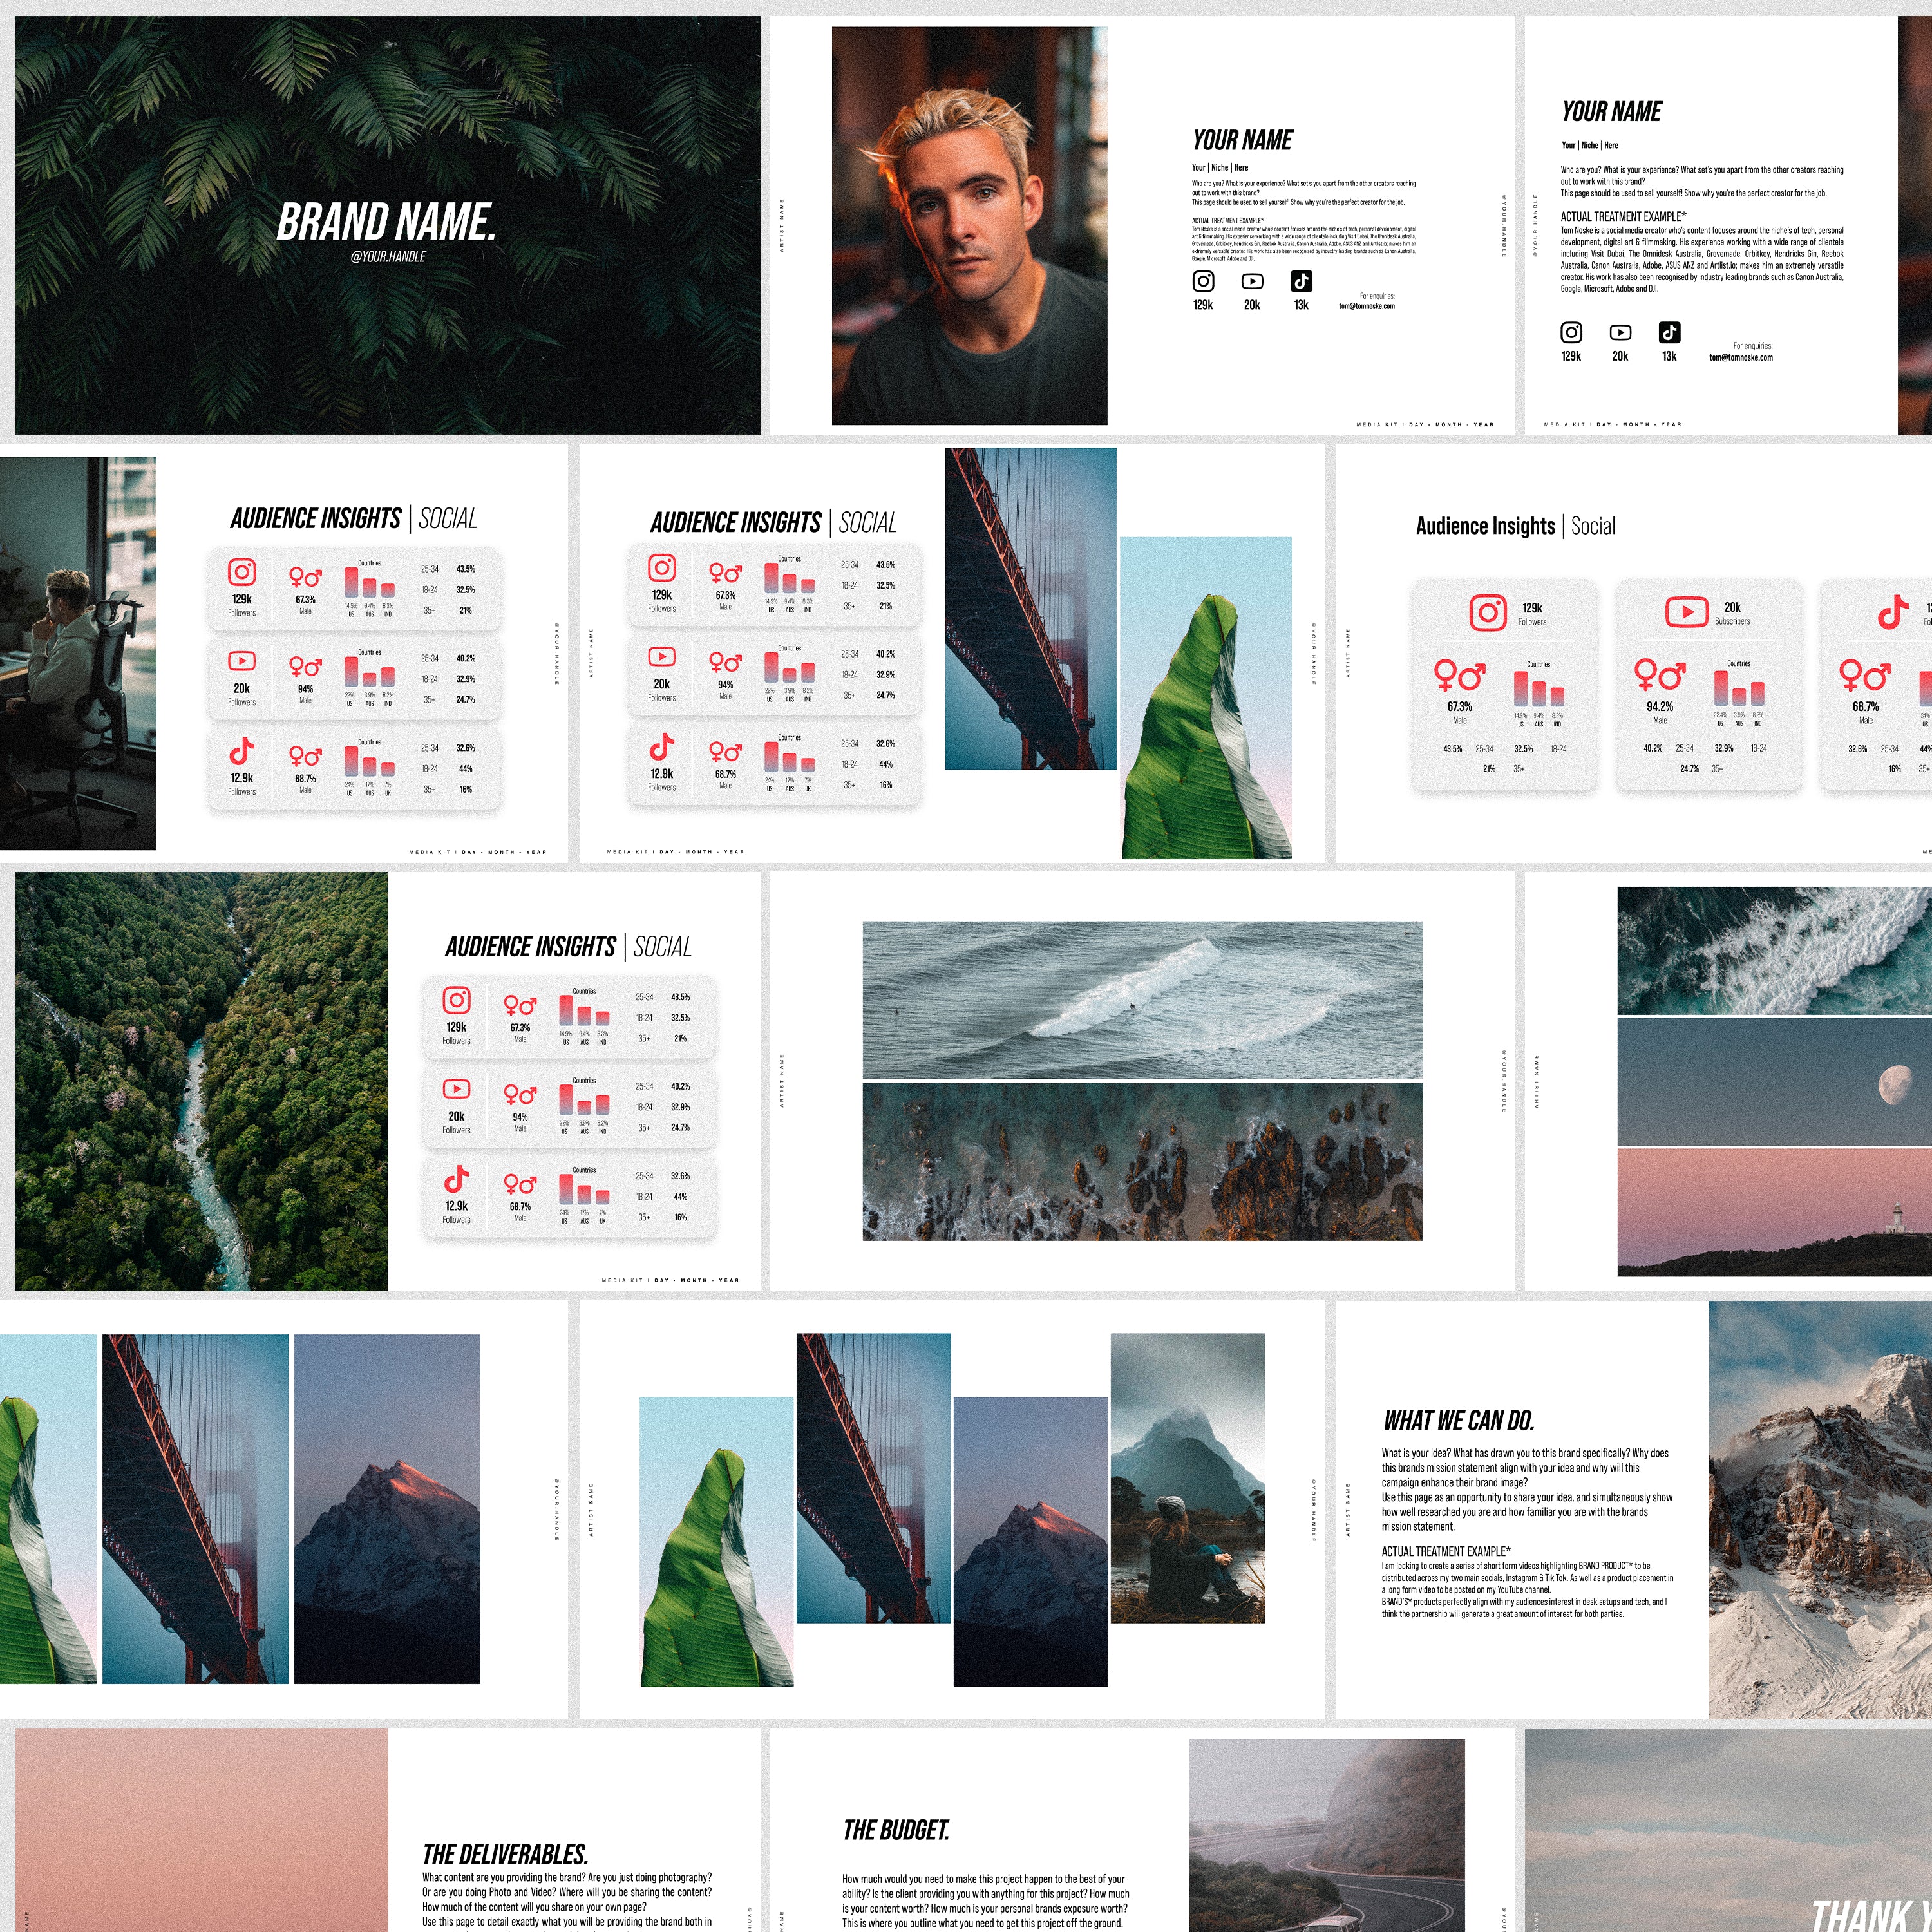Click the large Instagram icon above 129k Followers card
This screenshot has width=1932, height=1932.
[1487, 612]
